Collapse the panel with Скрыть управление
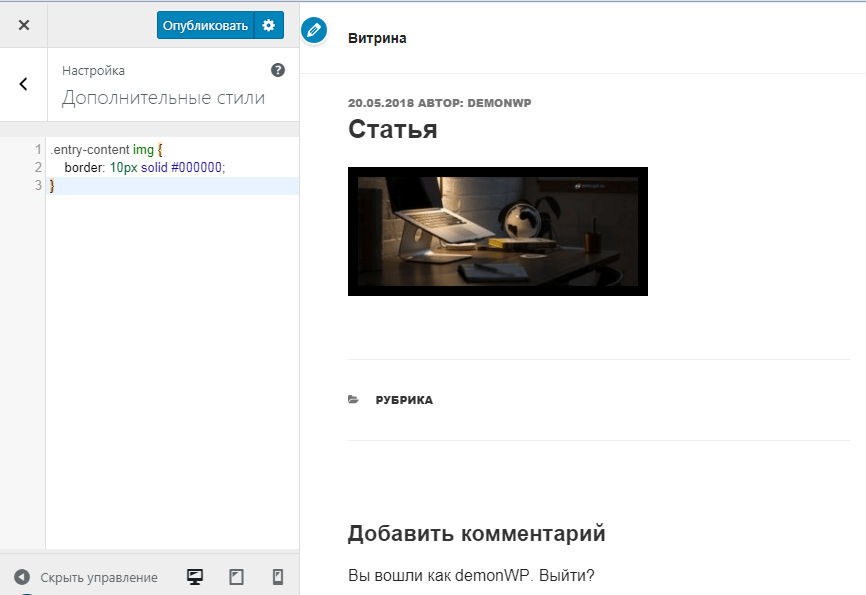Image resolution: width=866 pixels, height=595 pixels. click(99, 577)
